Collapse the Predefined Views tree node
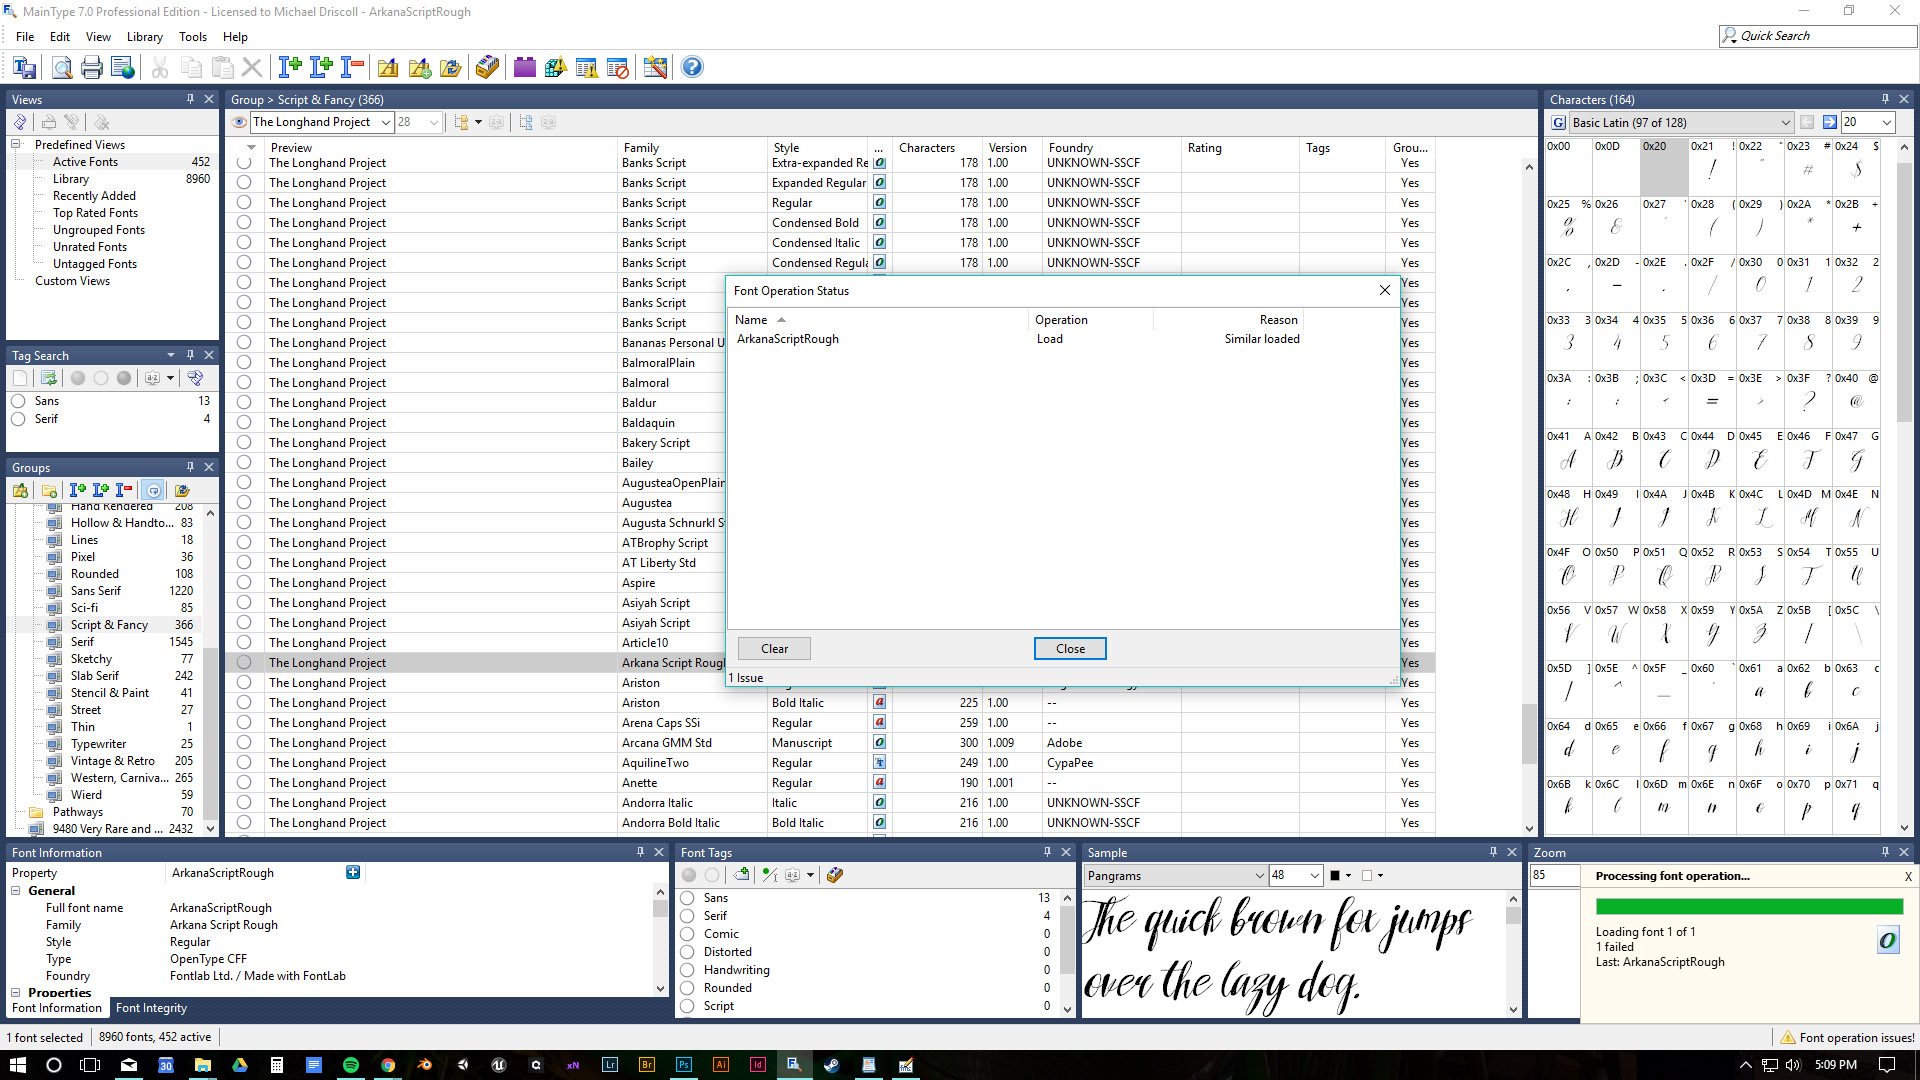 (16, 145)
